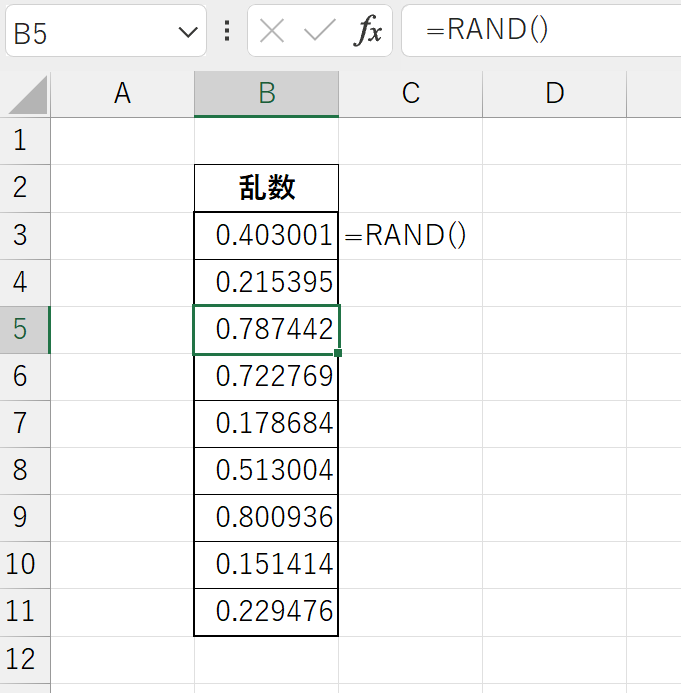The image size is (681, 693).
Task: Open the Name Box dropdown arrow
Action: (x=187, y=32)
